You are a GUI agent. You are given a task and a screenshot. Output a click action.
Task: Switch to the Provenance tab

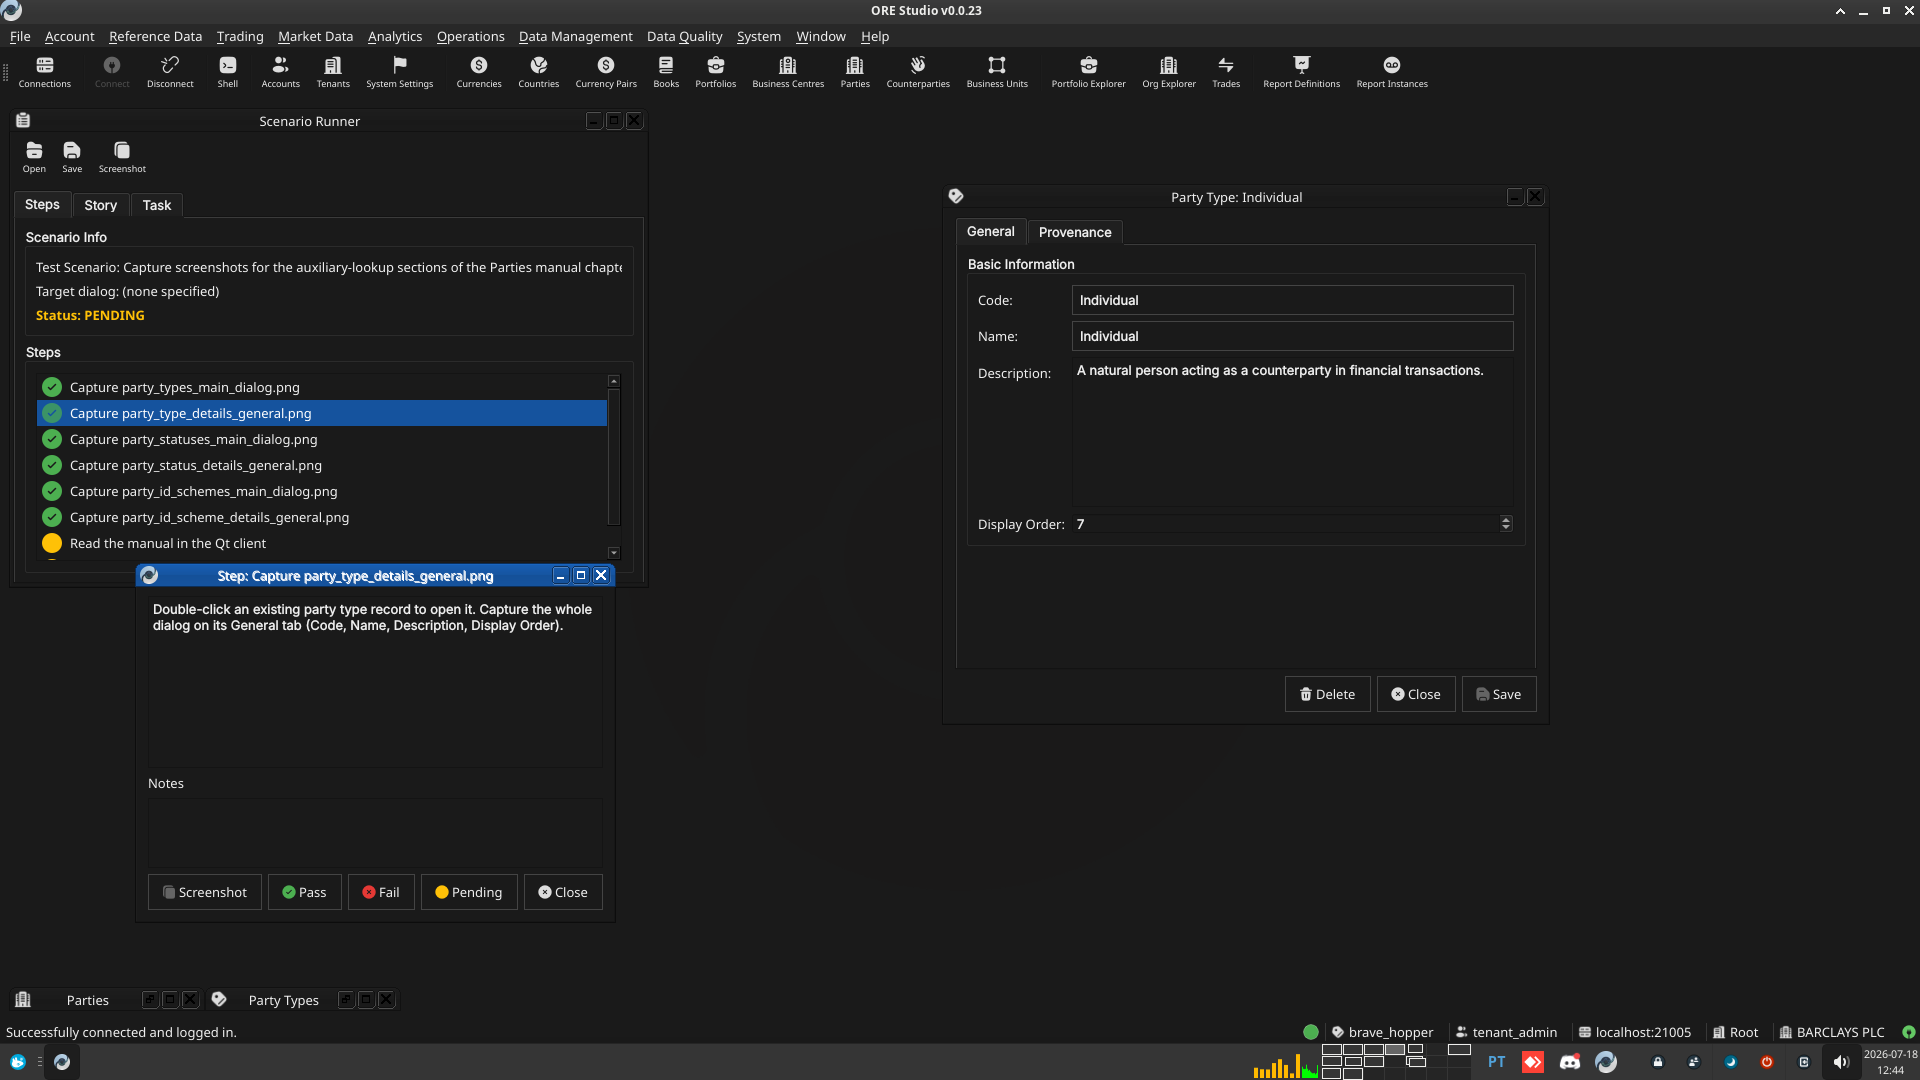tap(1075, 232)
